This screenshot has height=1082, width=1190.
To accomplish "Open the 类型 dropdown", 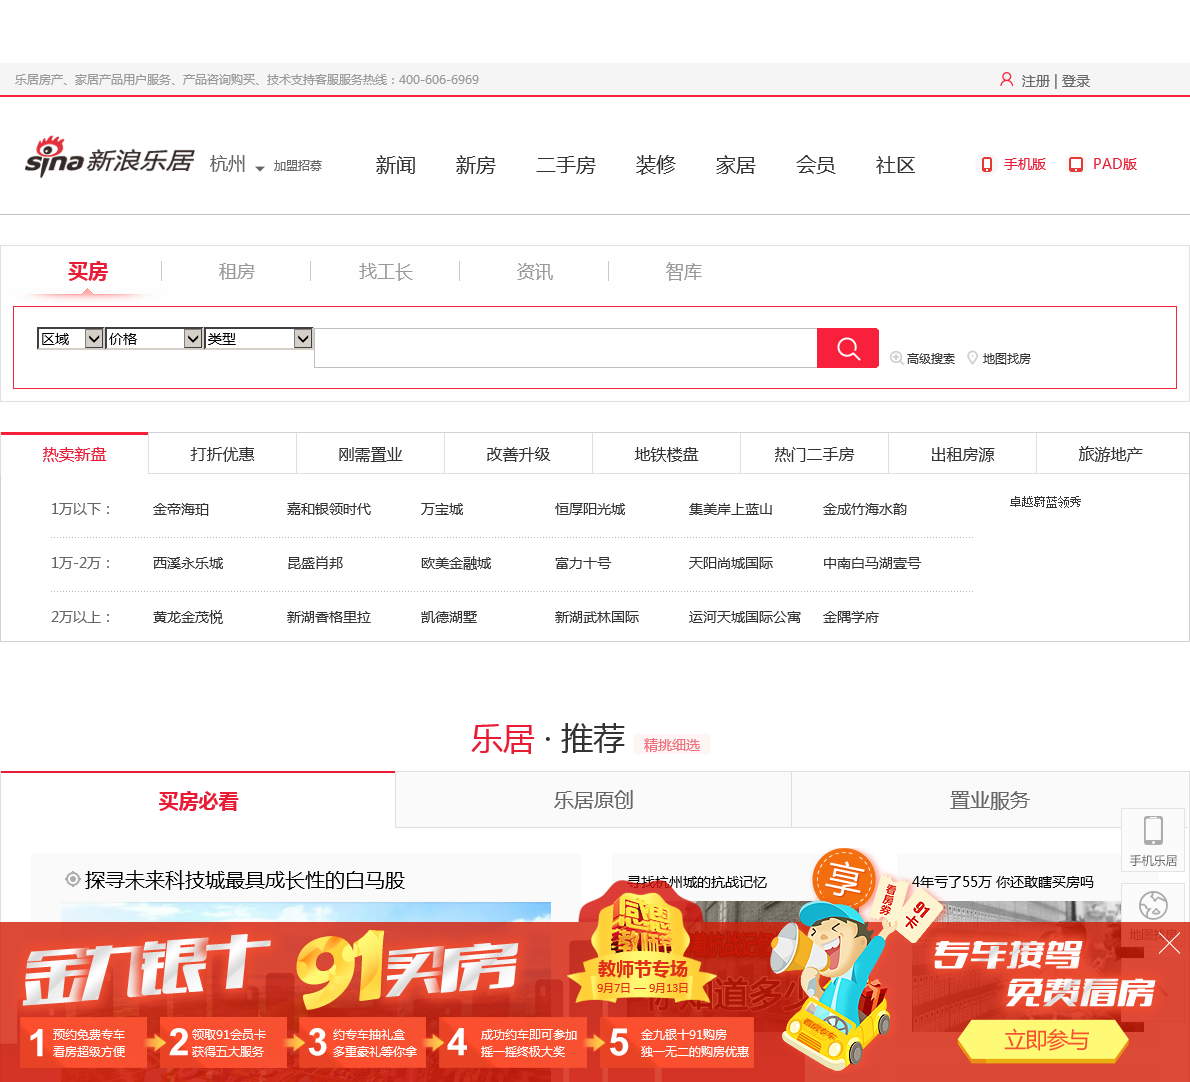I will (258, 338).
